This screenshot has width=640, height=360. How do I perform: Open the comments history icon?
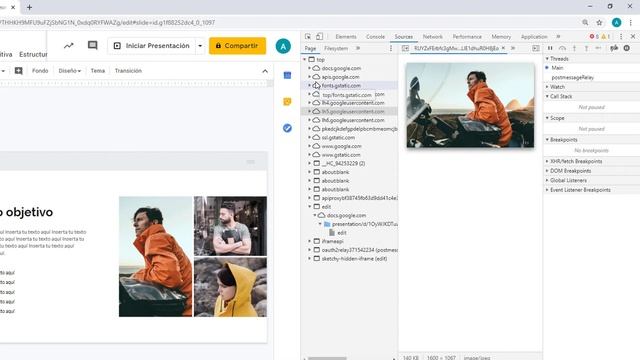click(93, 45)
